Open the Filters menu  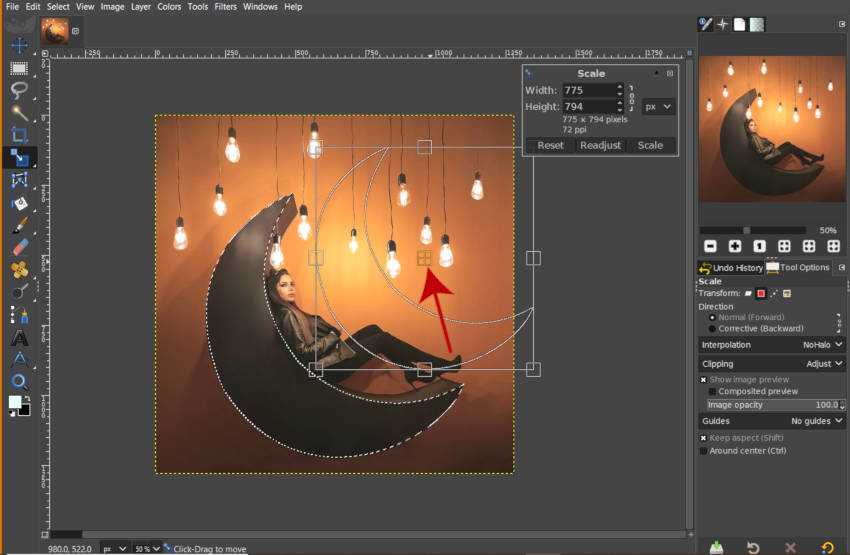pyautogui.click(x=225, y=7)
